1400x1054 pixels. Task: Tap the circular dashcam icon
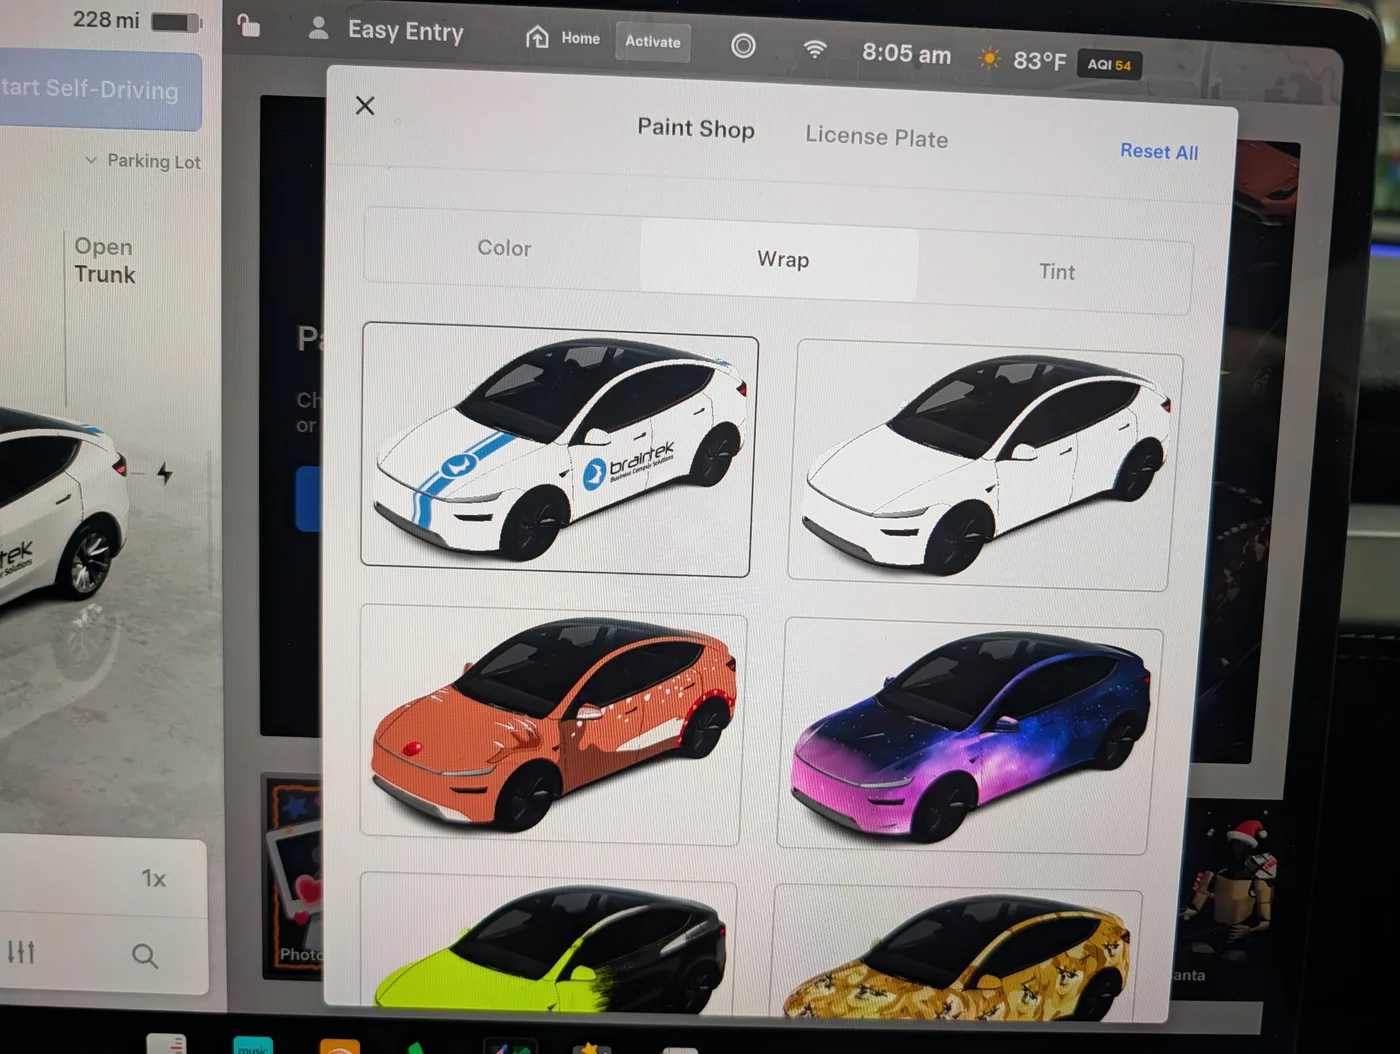[743, 45]
